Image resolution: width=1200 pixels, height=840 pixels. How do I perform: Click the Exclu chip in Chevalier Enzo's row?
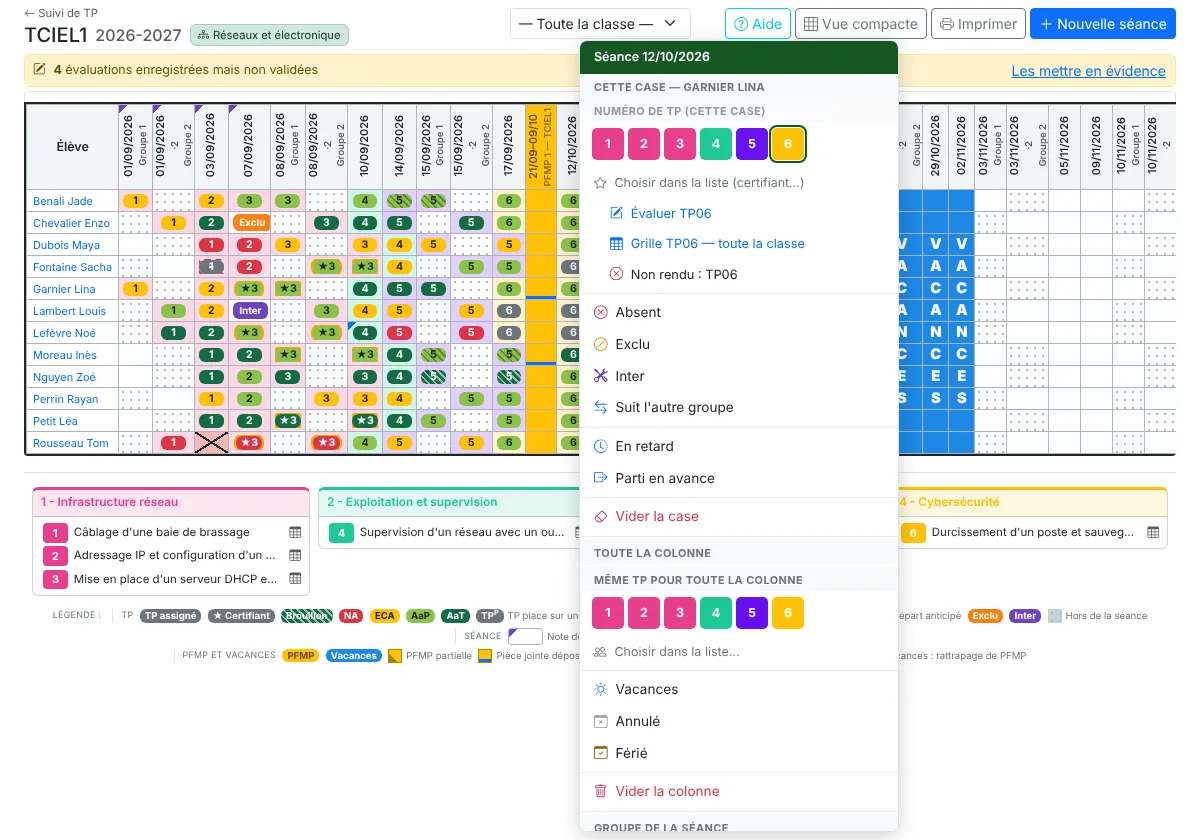click(x=251, y=223)
